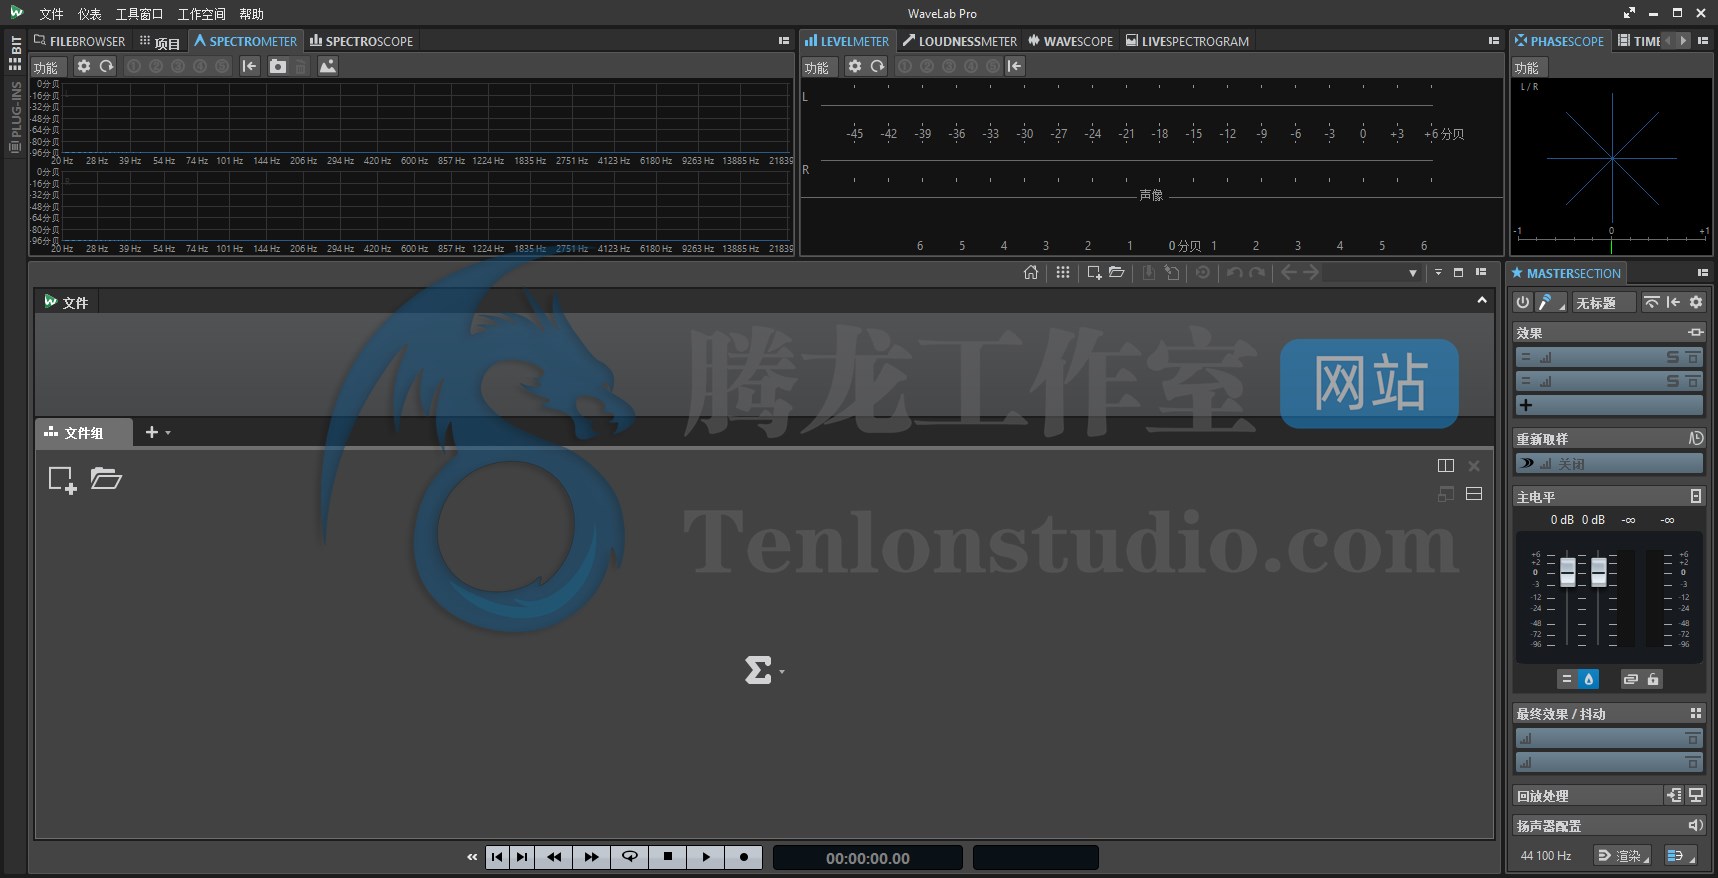Toggle the main level section fold icon

1696,496
